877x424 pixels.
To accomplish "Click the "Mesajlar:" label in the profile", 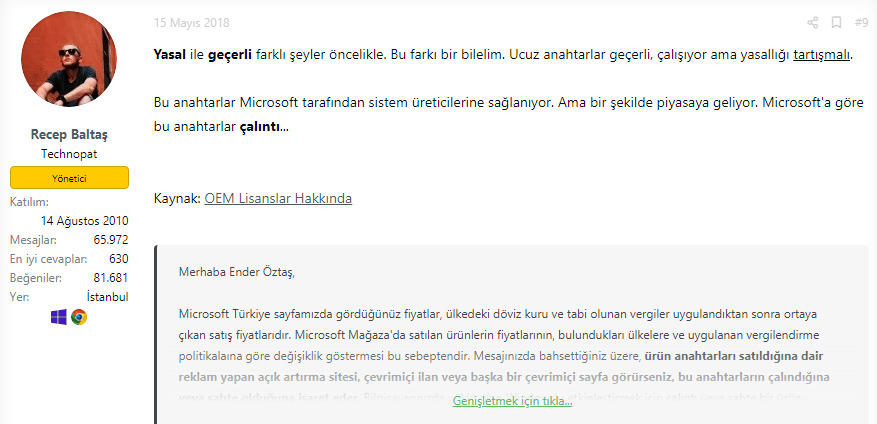I will 33,240.
